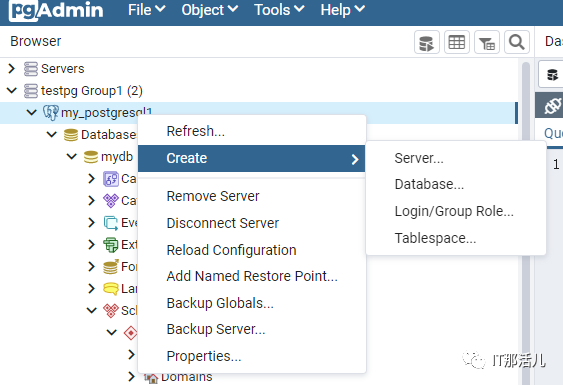Click the Servers group icon
Screen dimensions: 563x385
(31, 69)
